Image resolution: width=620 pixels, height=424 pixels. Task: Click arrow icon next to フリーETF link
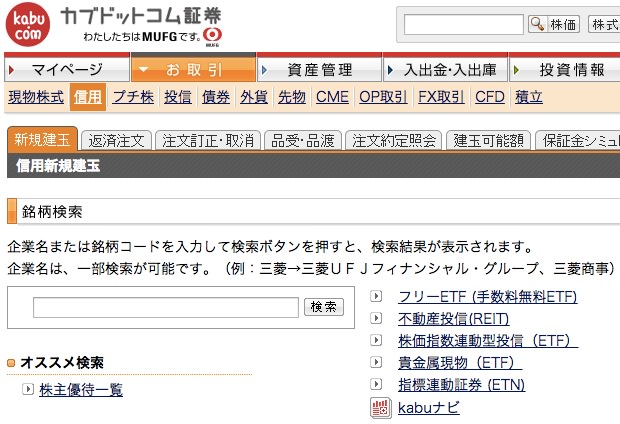point(376,296)
